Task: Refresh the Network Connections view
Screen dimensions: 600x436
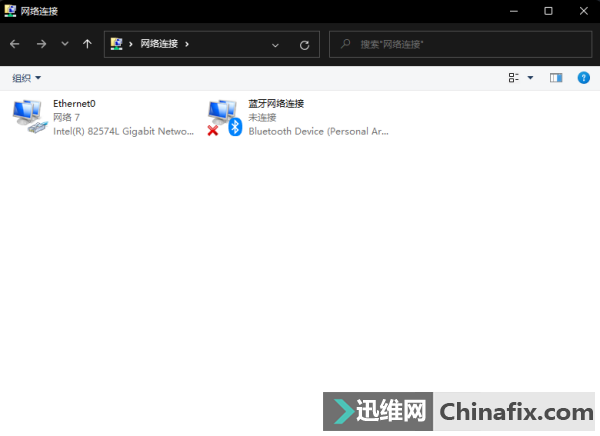Action: (305, 45)
